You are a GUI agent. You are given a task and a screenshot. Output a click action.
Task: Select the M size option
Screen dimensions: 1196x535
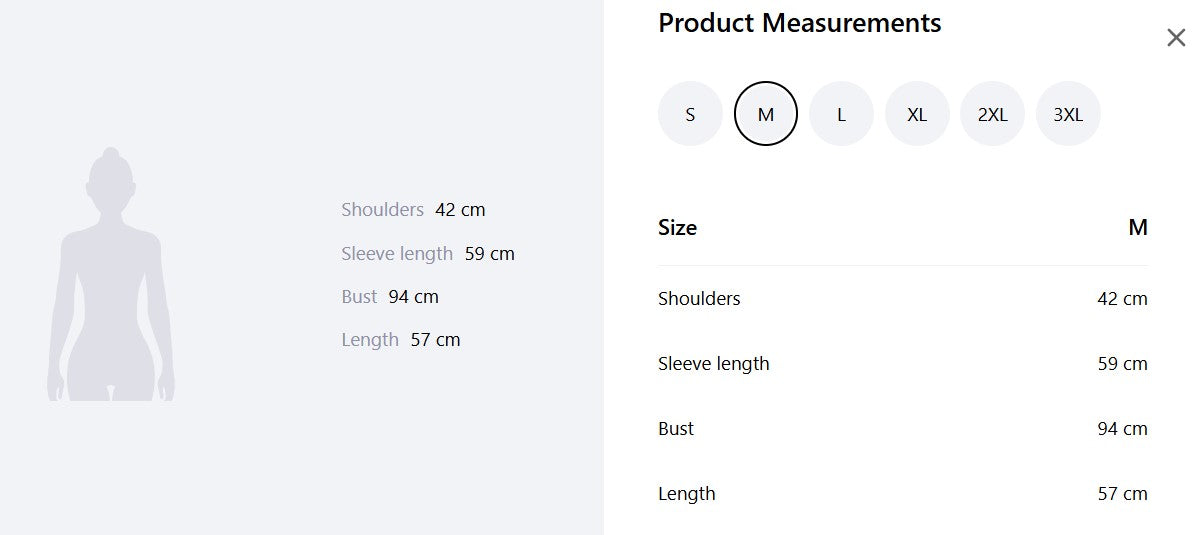(x=766, y=114)
